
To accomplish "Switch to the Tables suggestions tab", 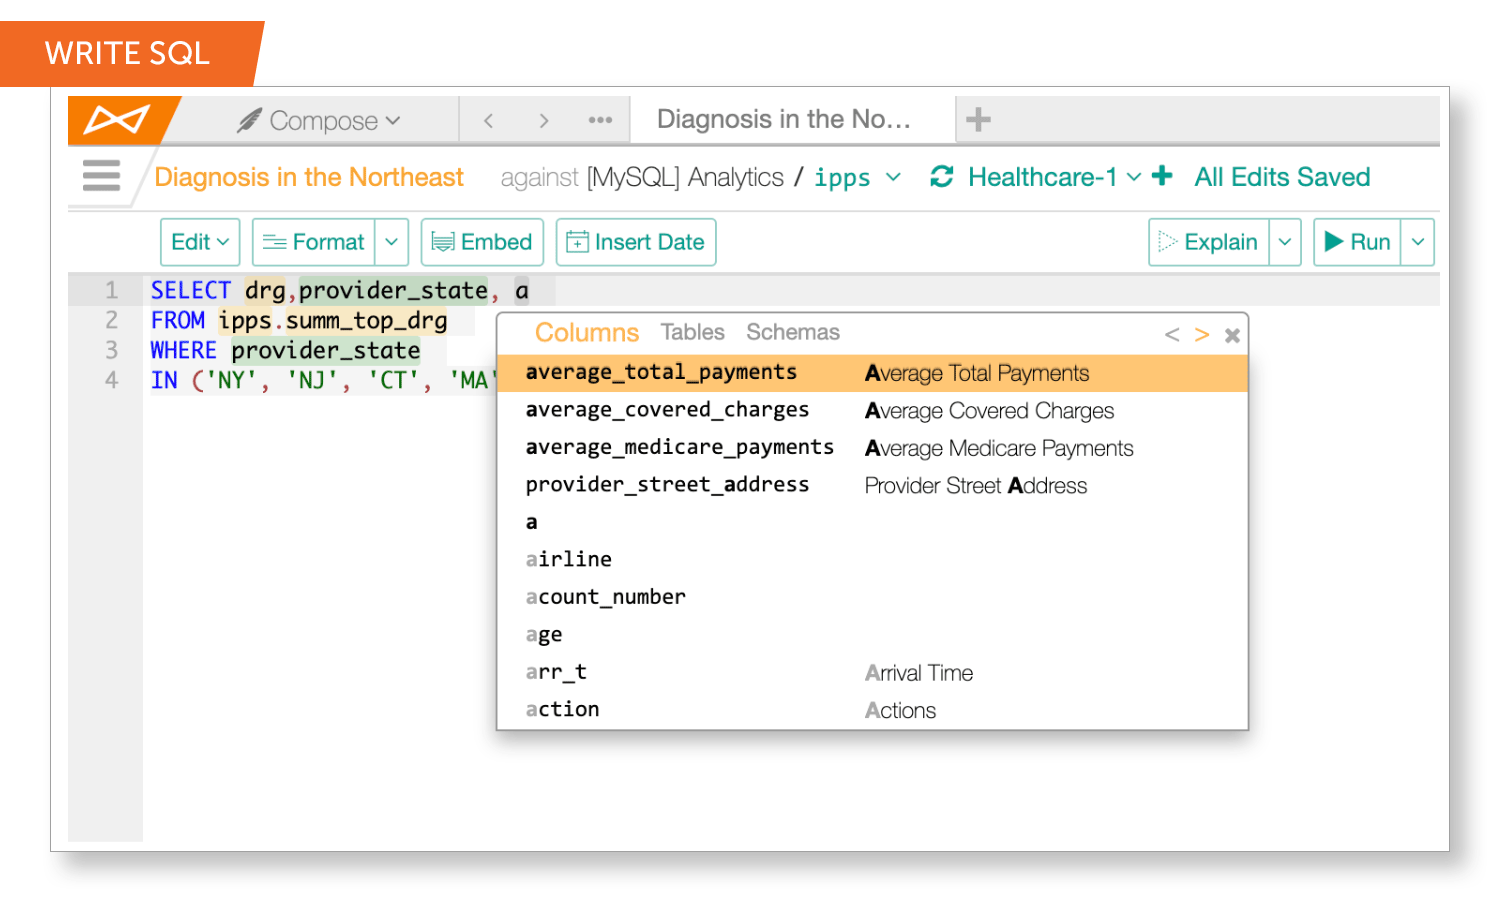I will tap(692, 332).
